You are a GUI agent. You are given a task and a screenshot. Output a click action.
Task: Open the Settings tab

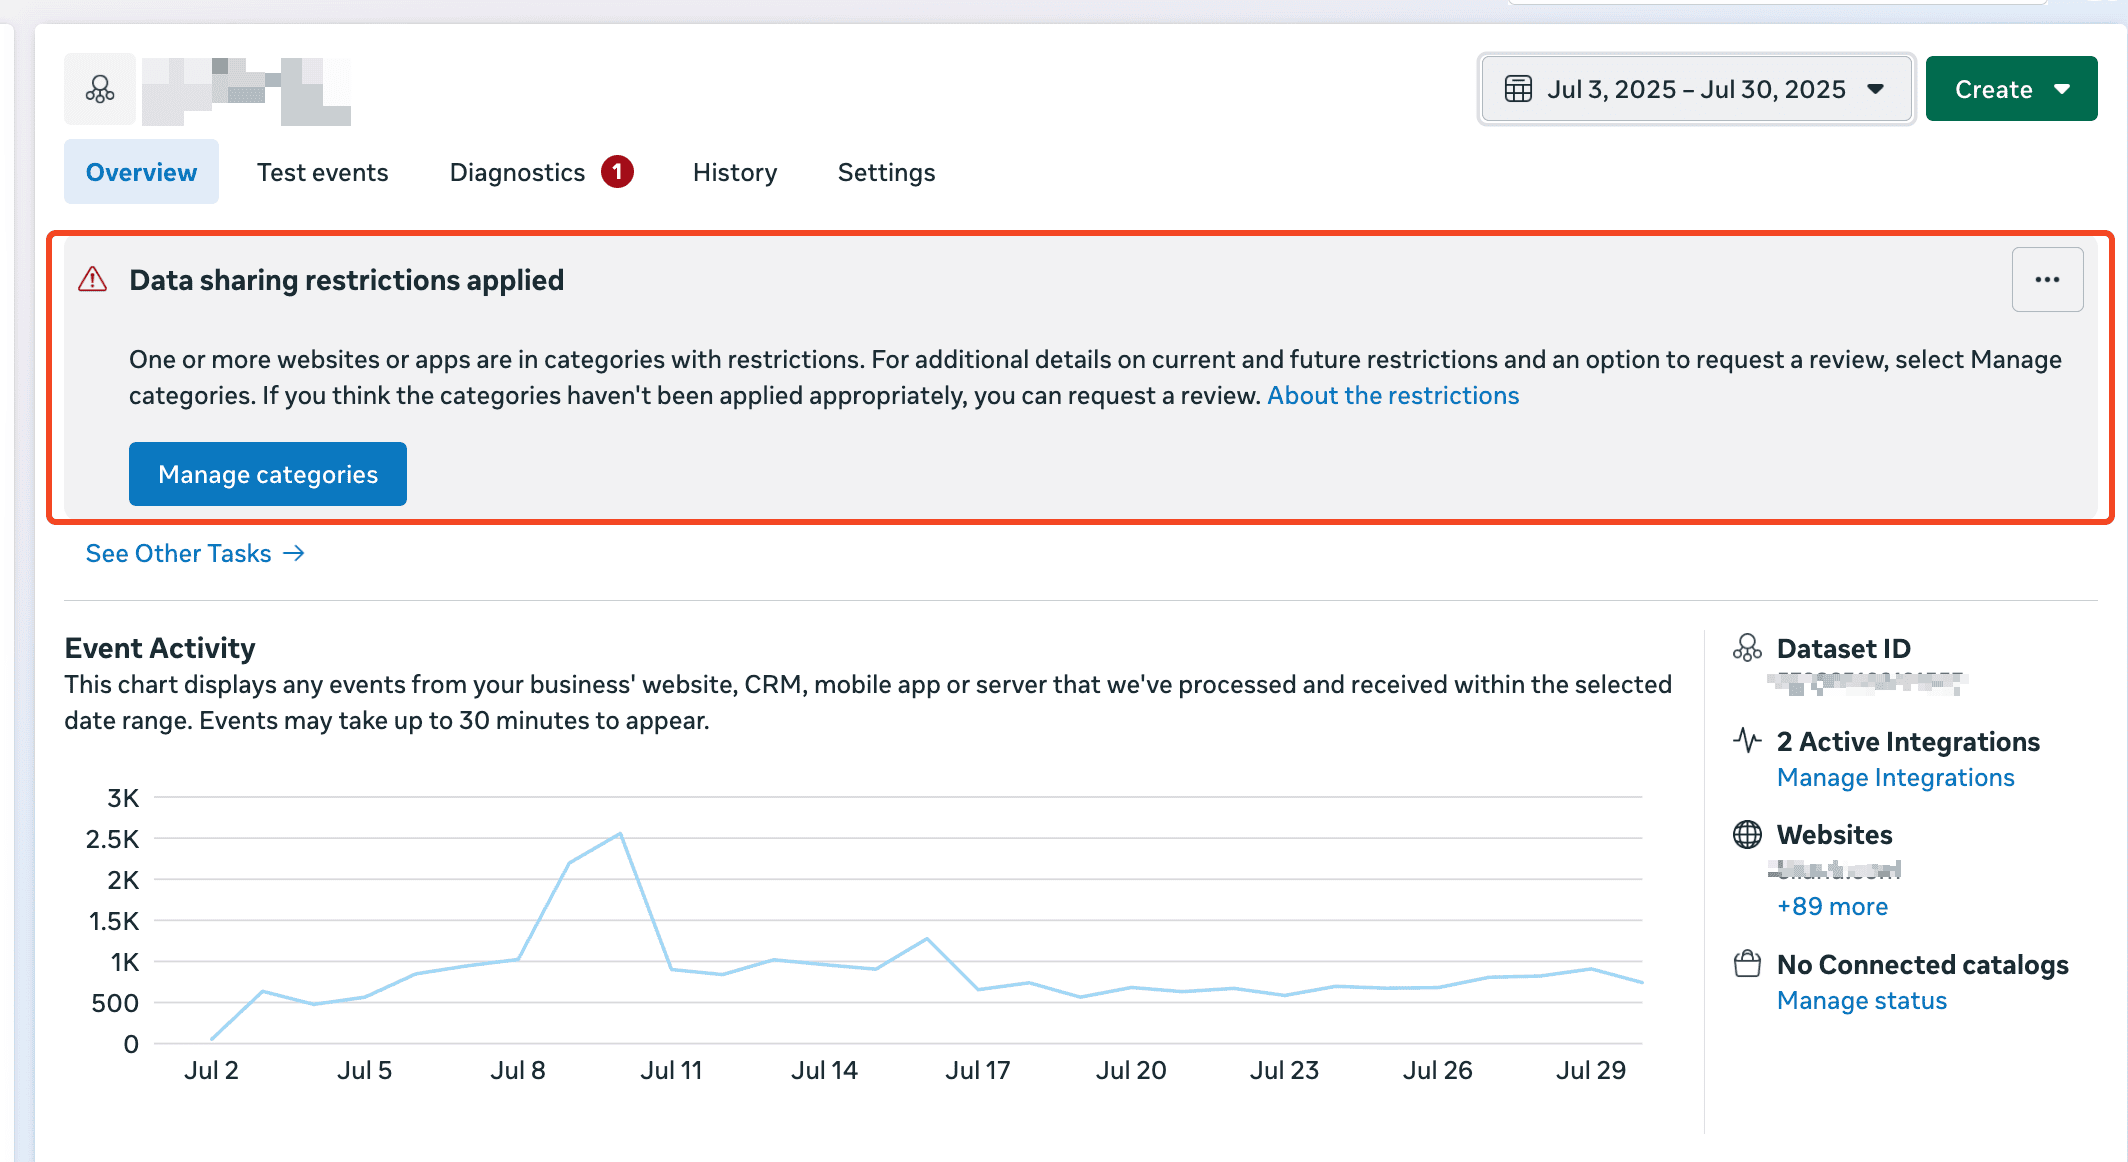point(886,172)
